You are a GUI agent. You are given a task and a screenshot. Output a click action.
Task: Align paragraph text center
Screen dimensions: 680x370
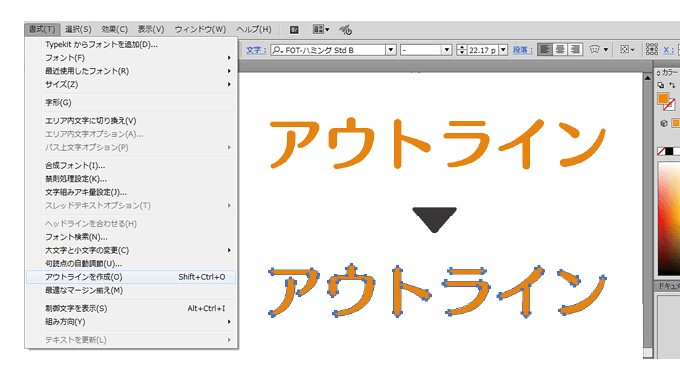560,49
